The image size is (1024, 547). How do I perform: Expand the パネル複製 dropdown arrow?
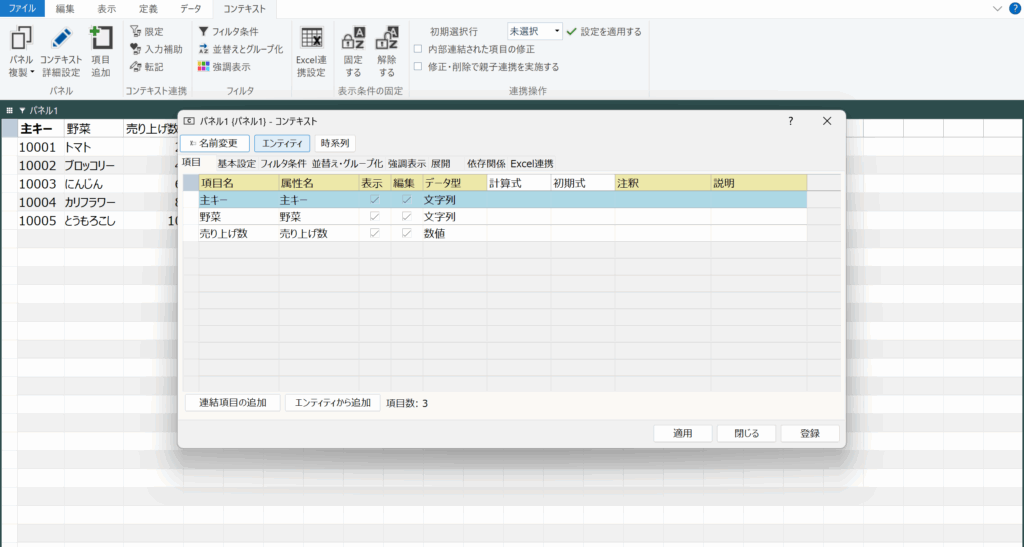click(x=33, y=73)
